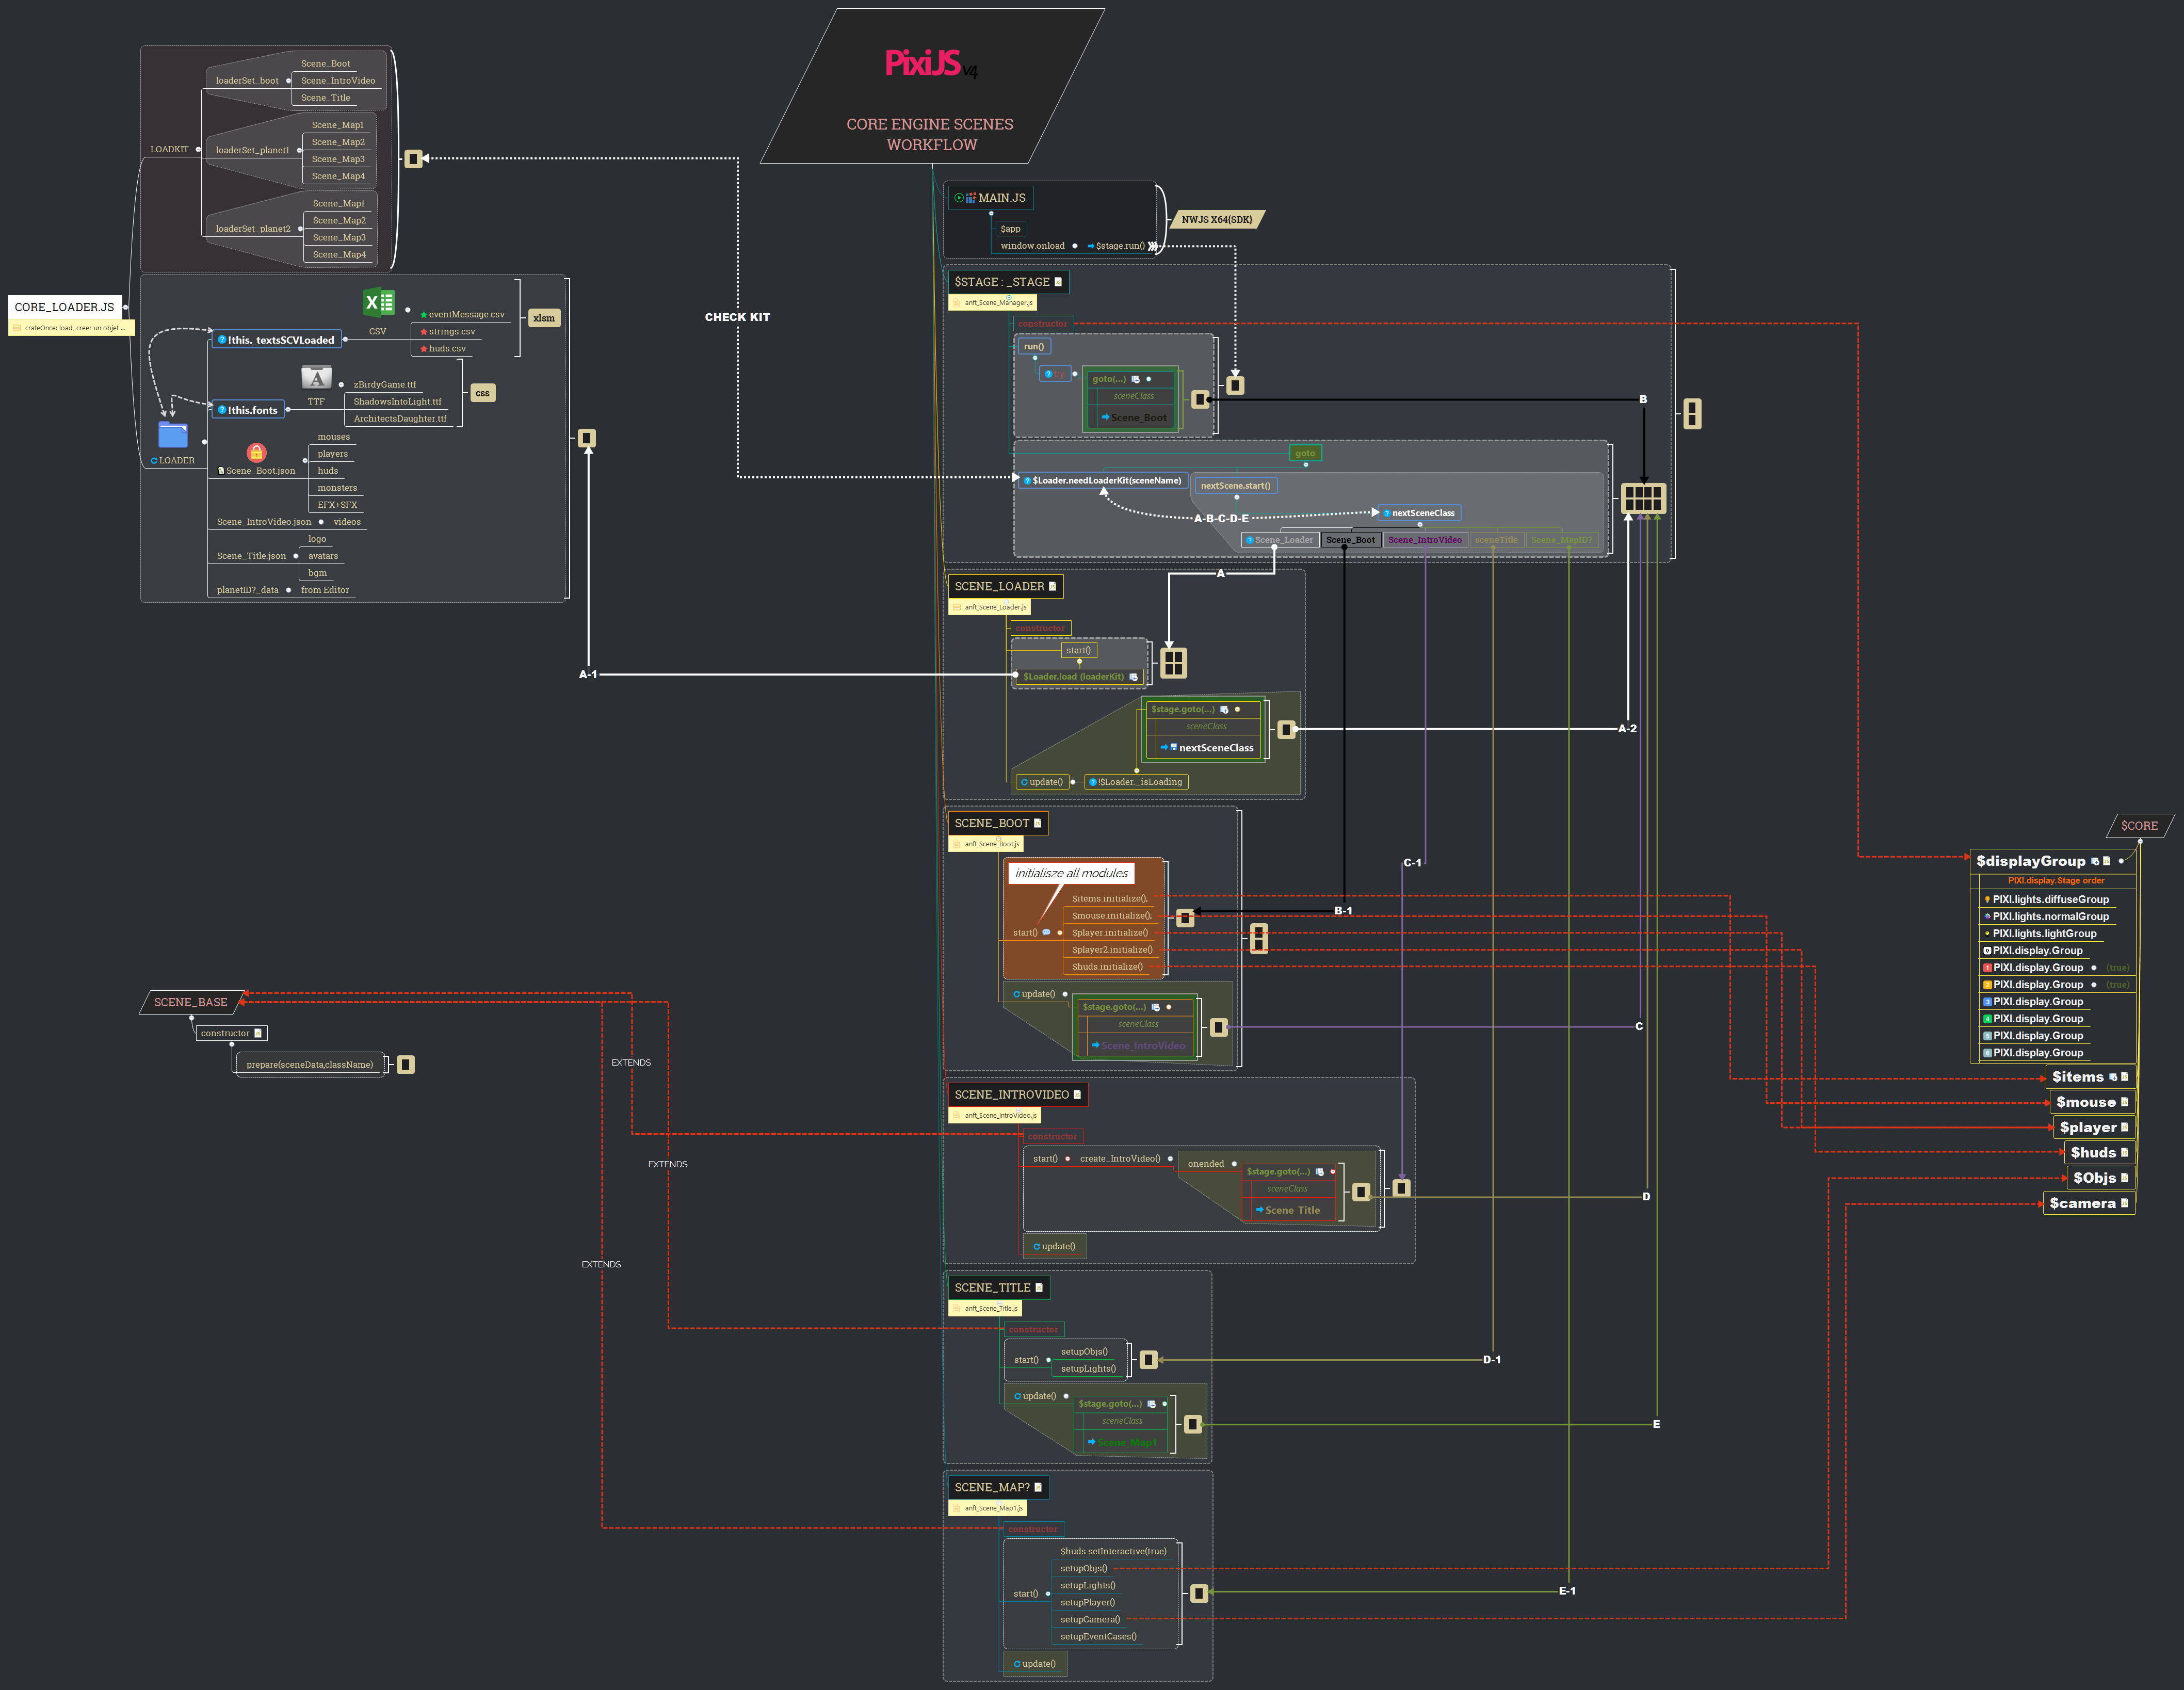Open the JS file icon on $Objs
The width and height of the screenshot is (2184, 1690).
[2124, 1177]
